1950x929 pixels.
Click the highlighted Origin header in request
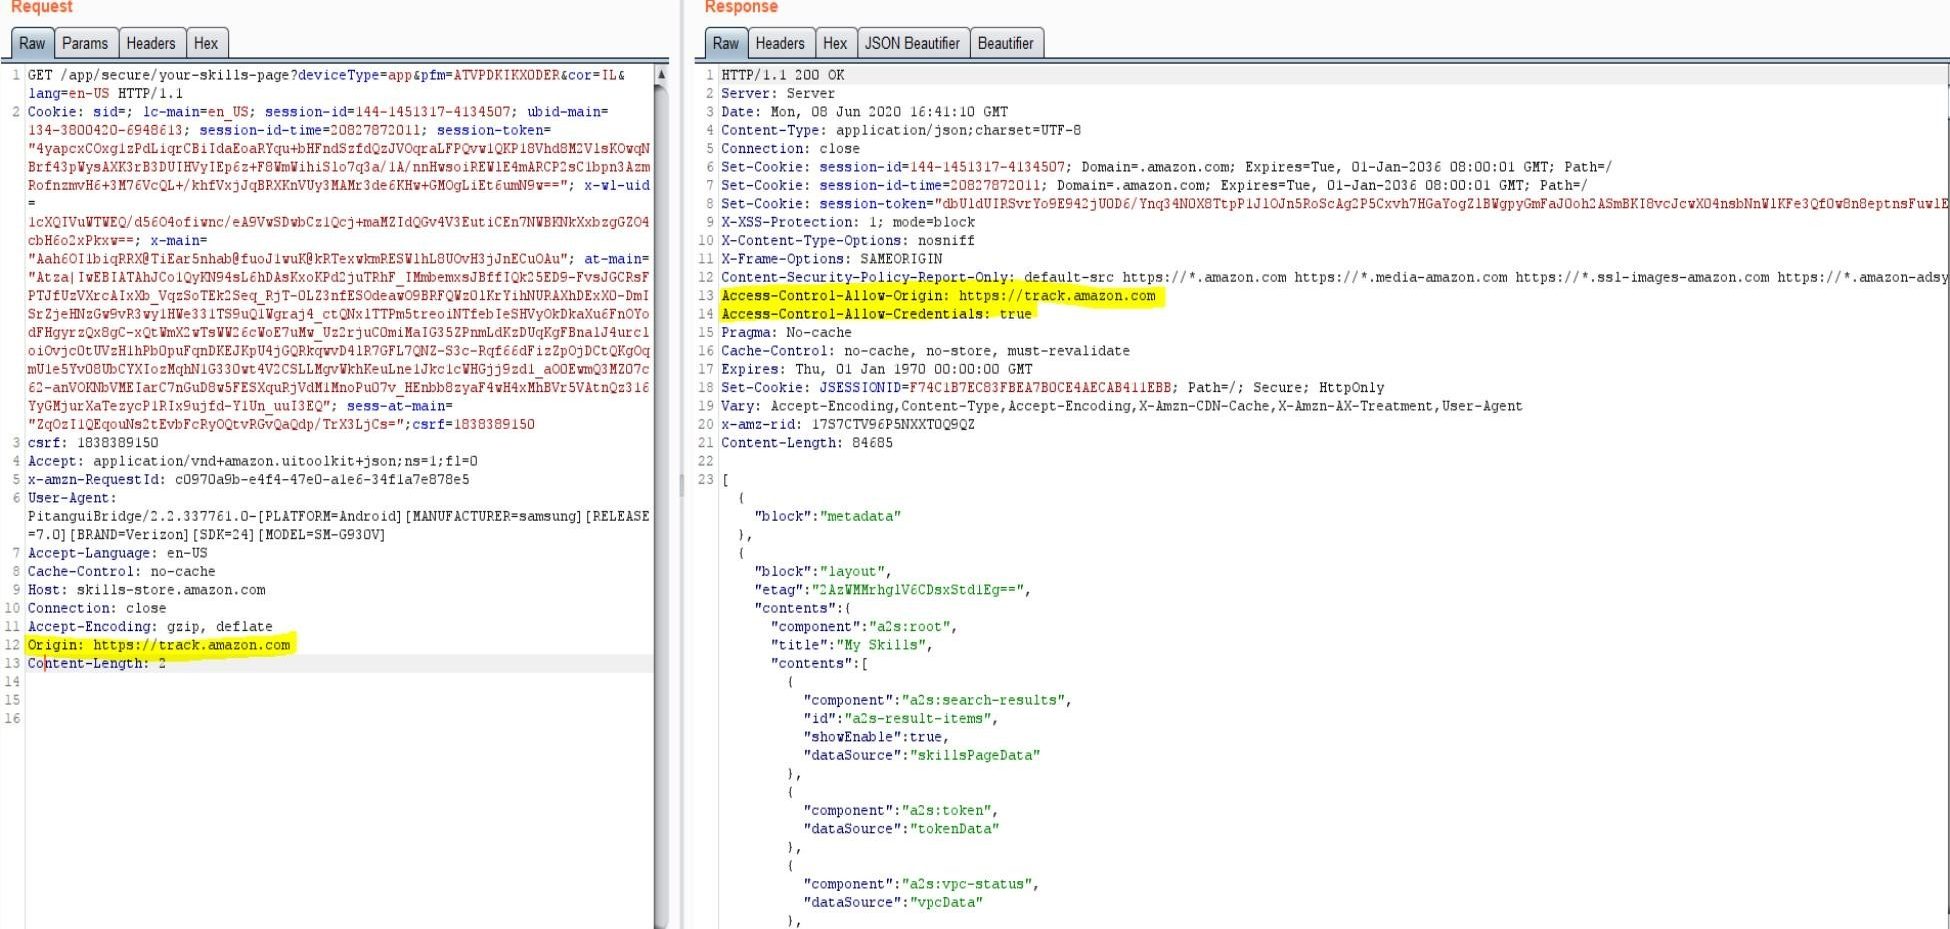coord(159,645)
